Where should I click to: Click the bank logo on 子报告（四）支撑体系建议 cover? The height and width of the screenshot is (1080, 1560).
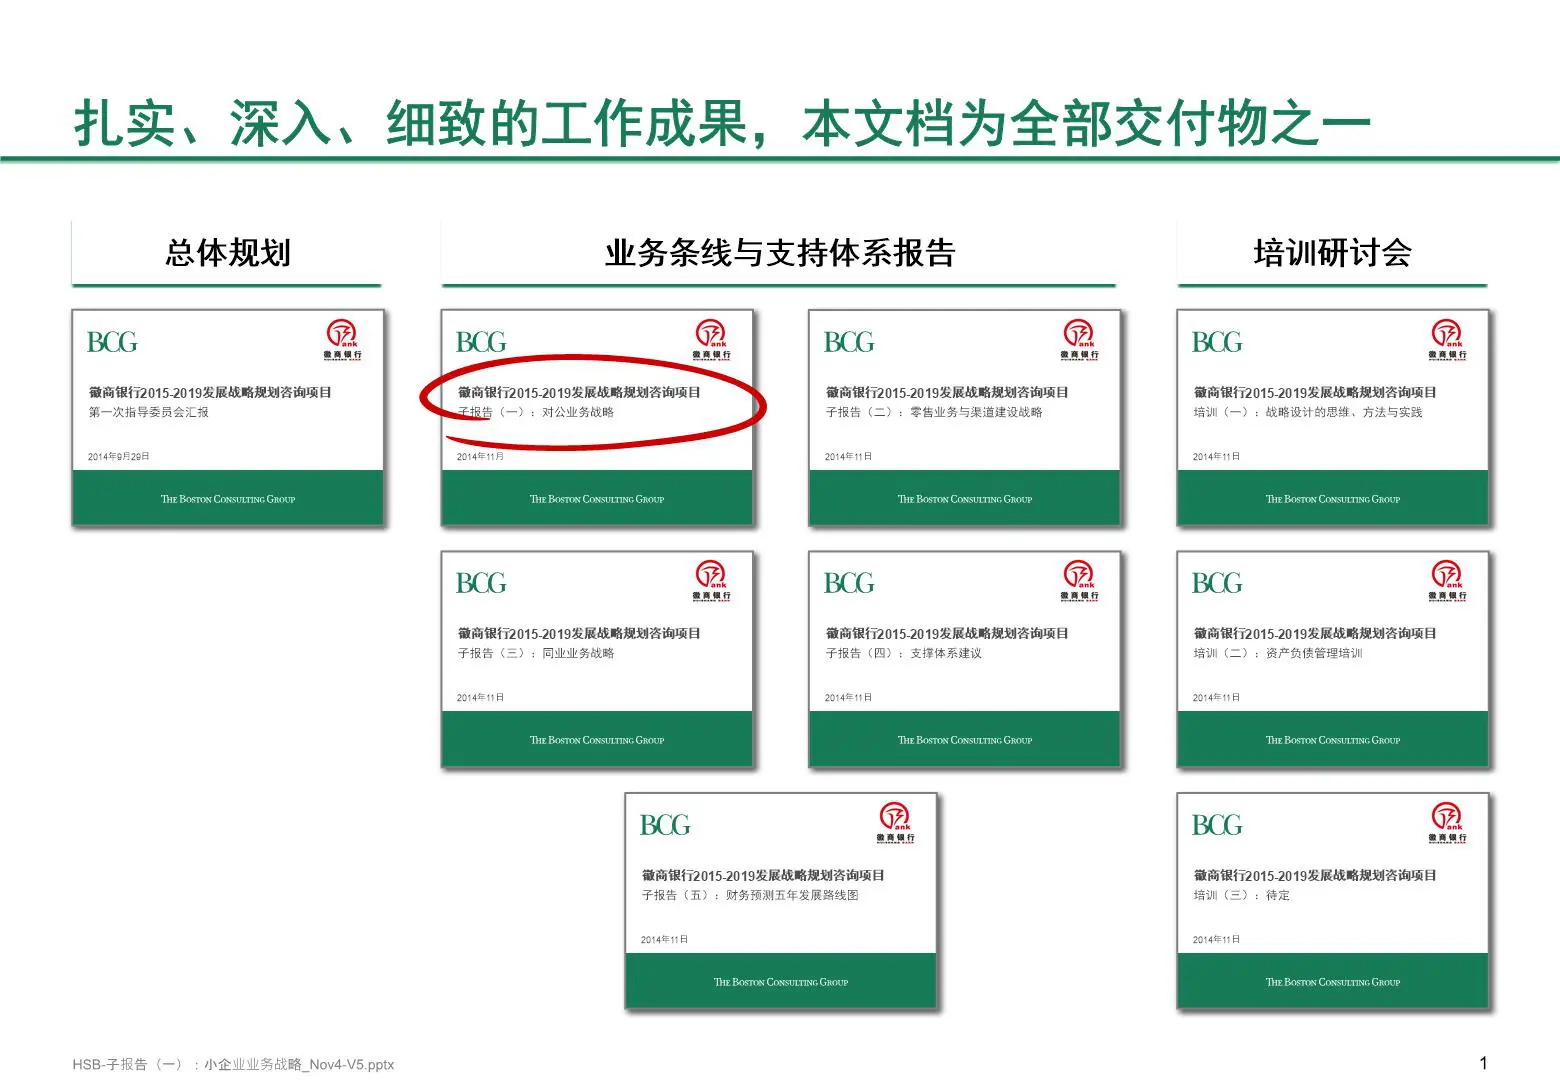tap(1079, 580)
